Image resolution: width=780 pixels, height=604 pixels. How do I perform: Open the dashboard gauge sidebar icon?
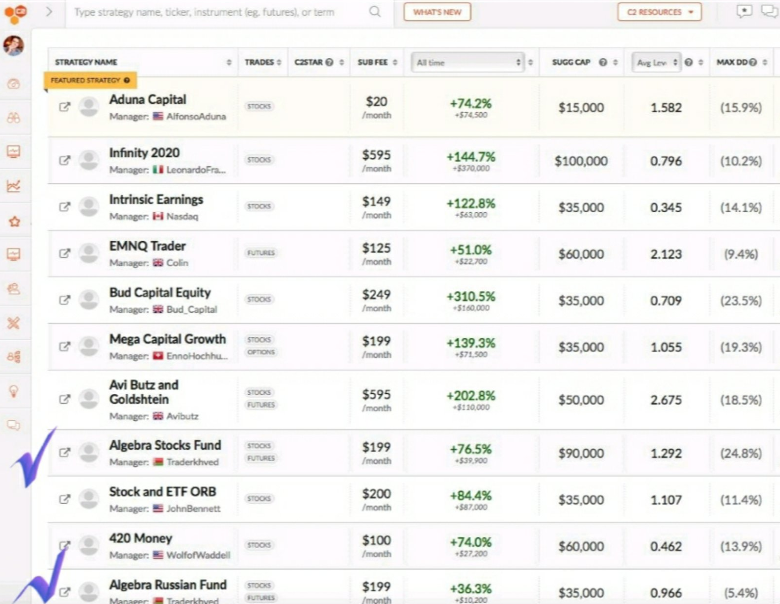click(x=14, y=84)
